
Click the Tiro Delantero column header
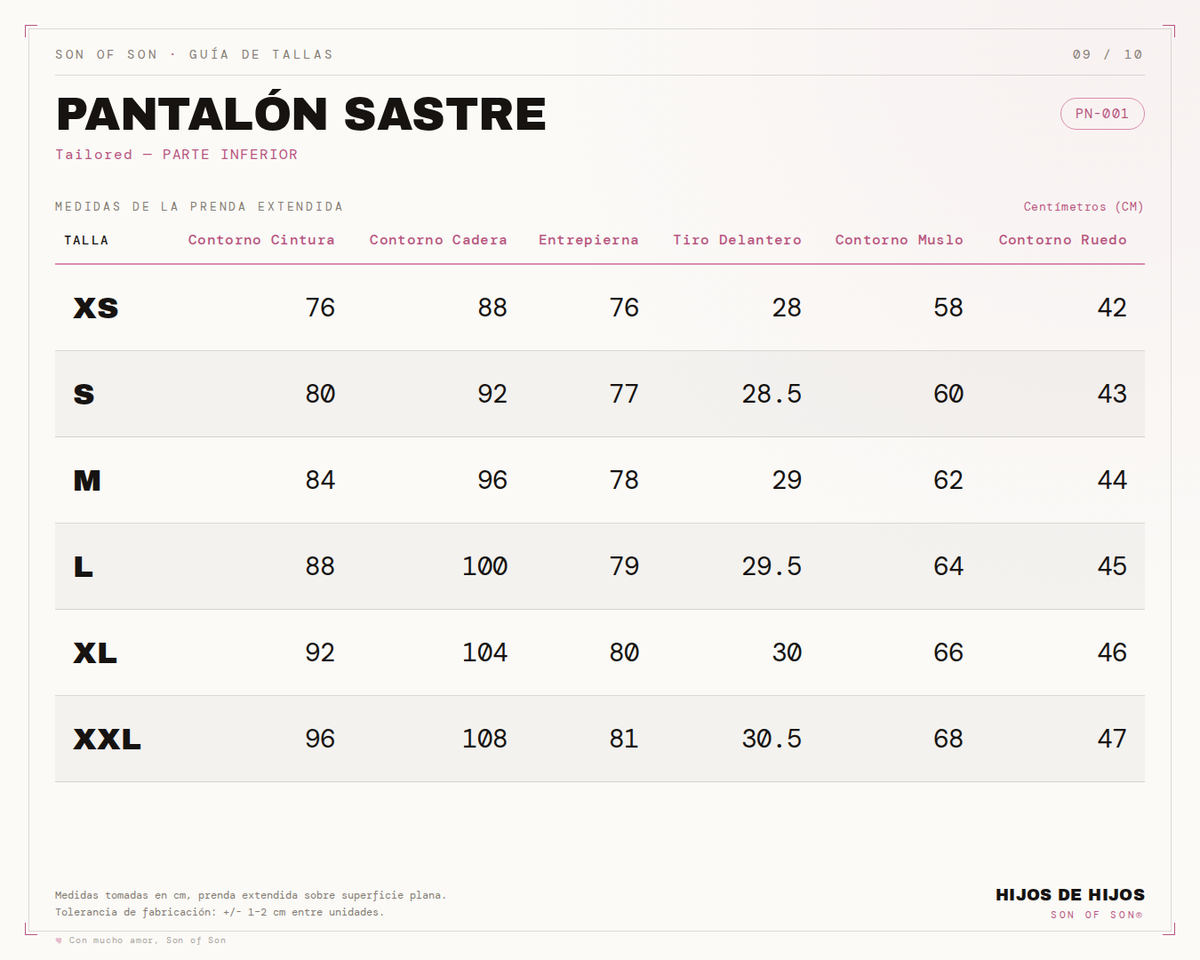click(x=737, y=240)
